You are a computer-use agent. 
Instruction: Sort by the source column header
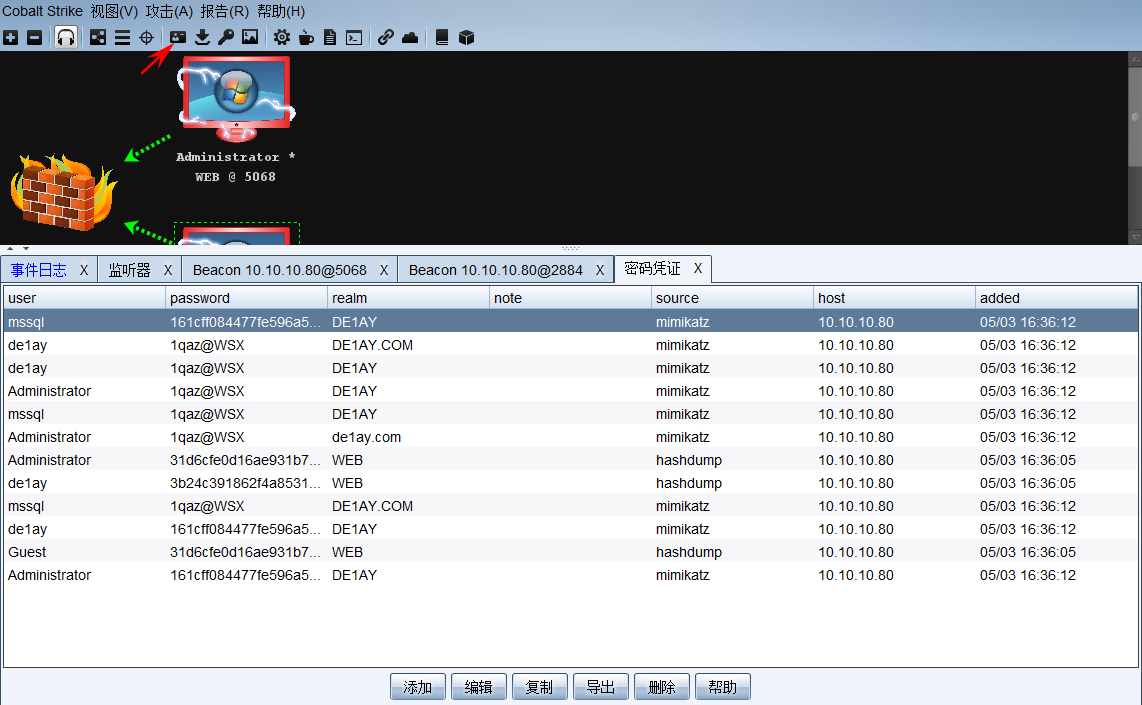[732, 298]
